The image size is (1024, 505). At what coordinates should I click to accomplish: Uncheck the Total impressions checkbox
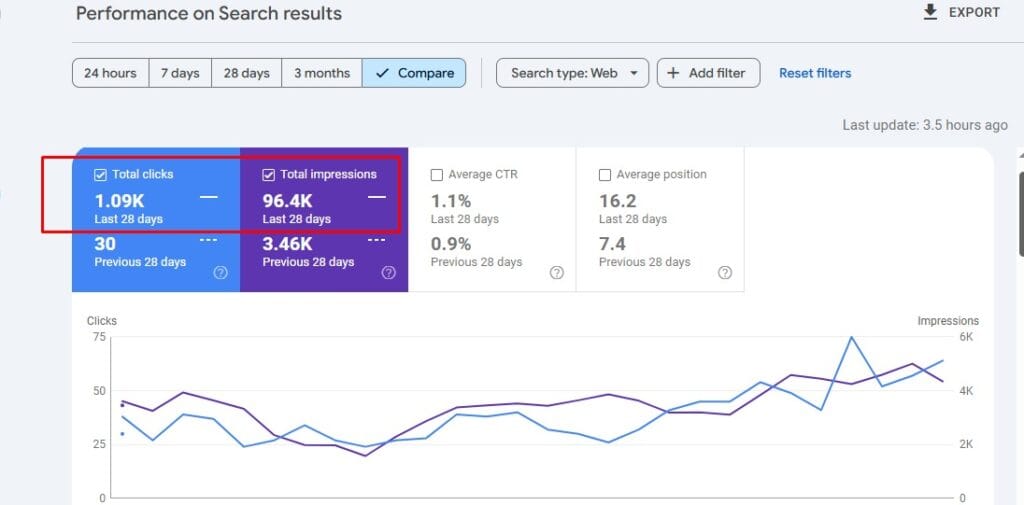pyautogui.click(x=268, y=175)
